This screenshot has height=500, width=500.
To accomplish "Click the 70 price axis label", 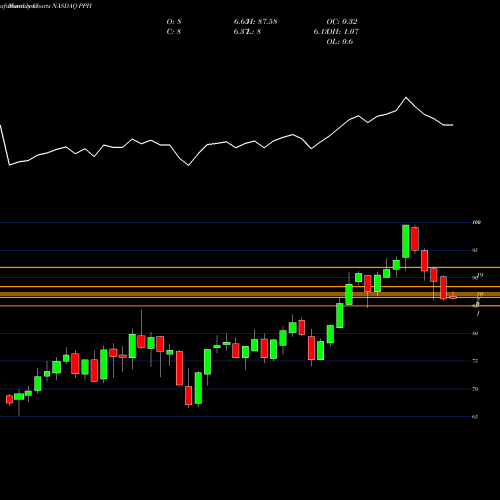I will 475,389.
